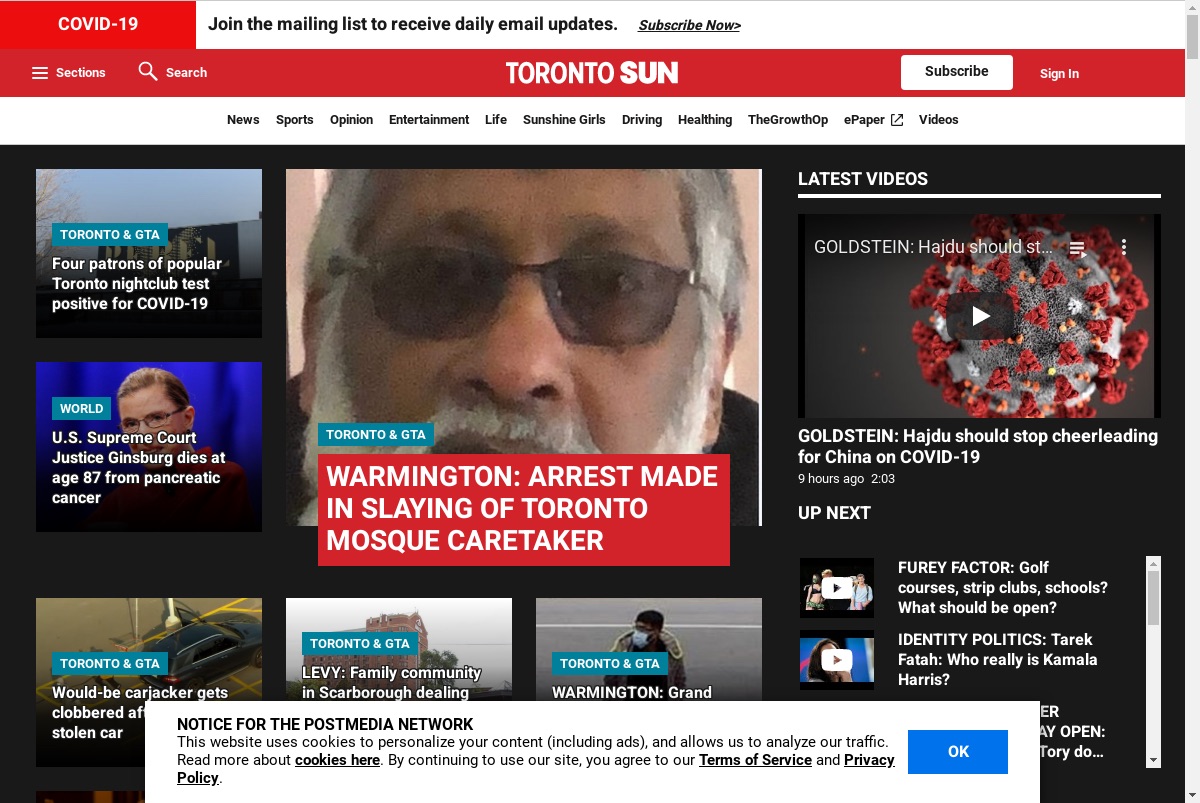The image size is (1200, 803).
Task: Open FUREY FACTOR golf courses video title
Action: click(x=1003, y=588)
